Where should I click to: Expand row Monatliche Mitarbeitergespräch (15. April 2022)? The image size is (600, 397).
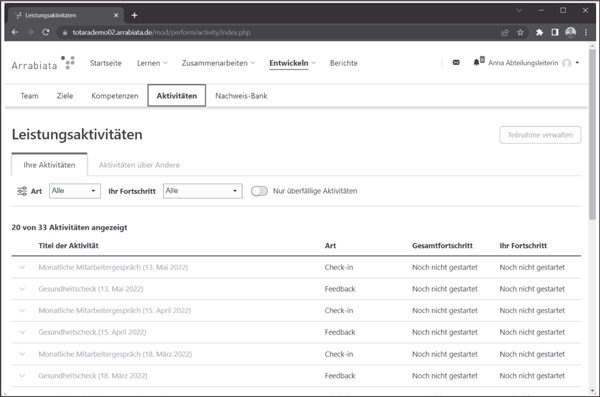pos(22,310)
